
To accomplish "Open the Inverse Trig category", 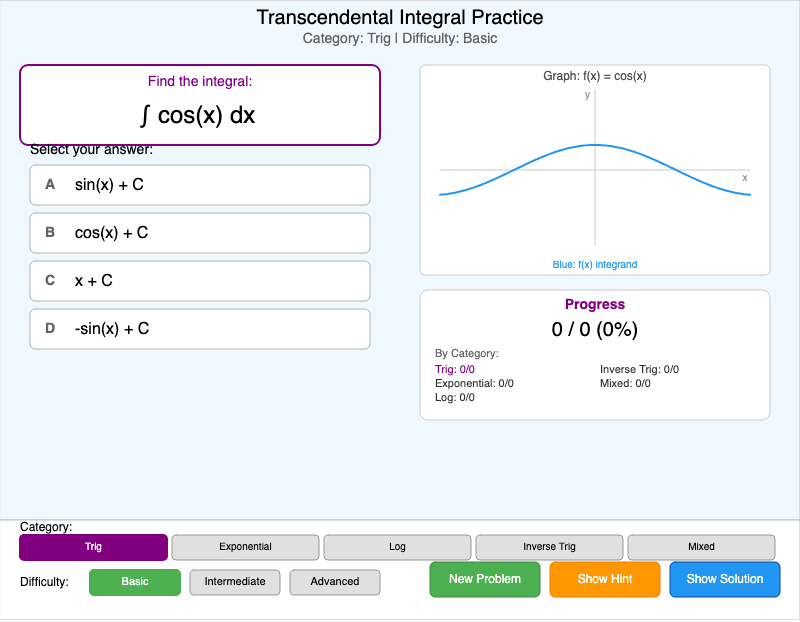I will 549,547.
